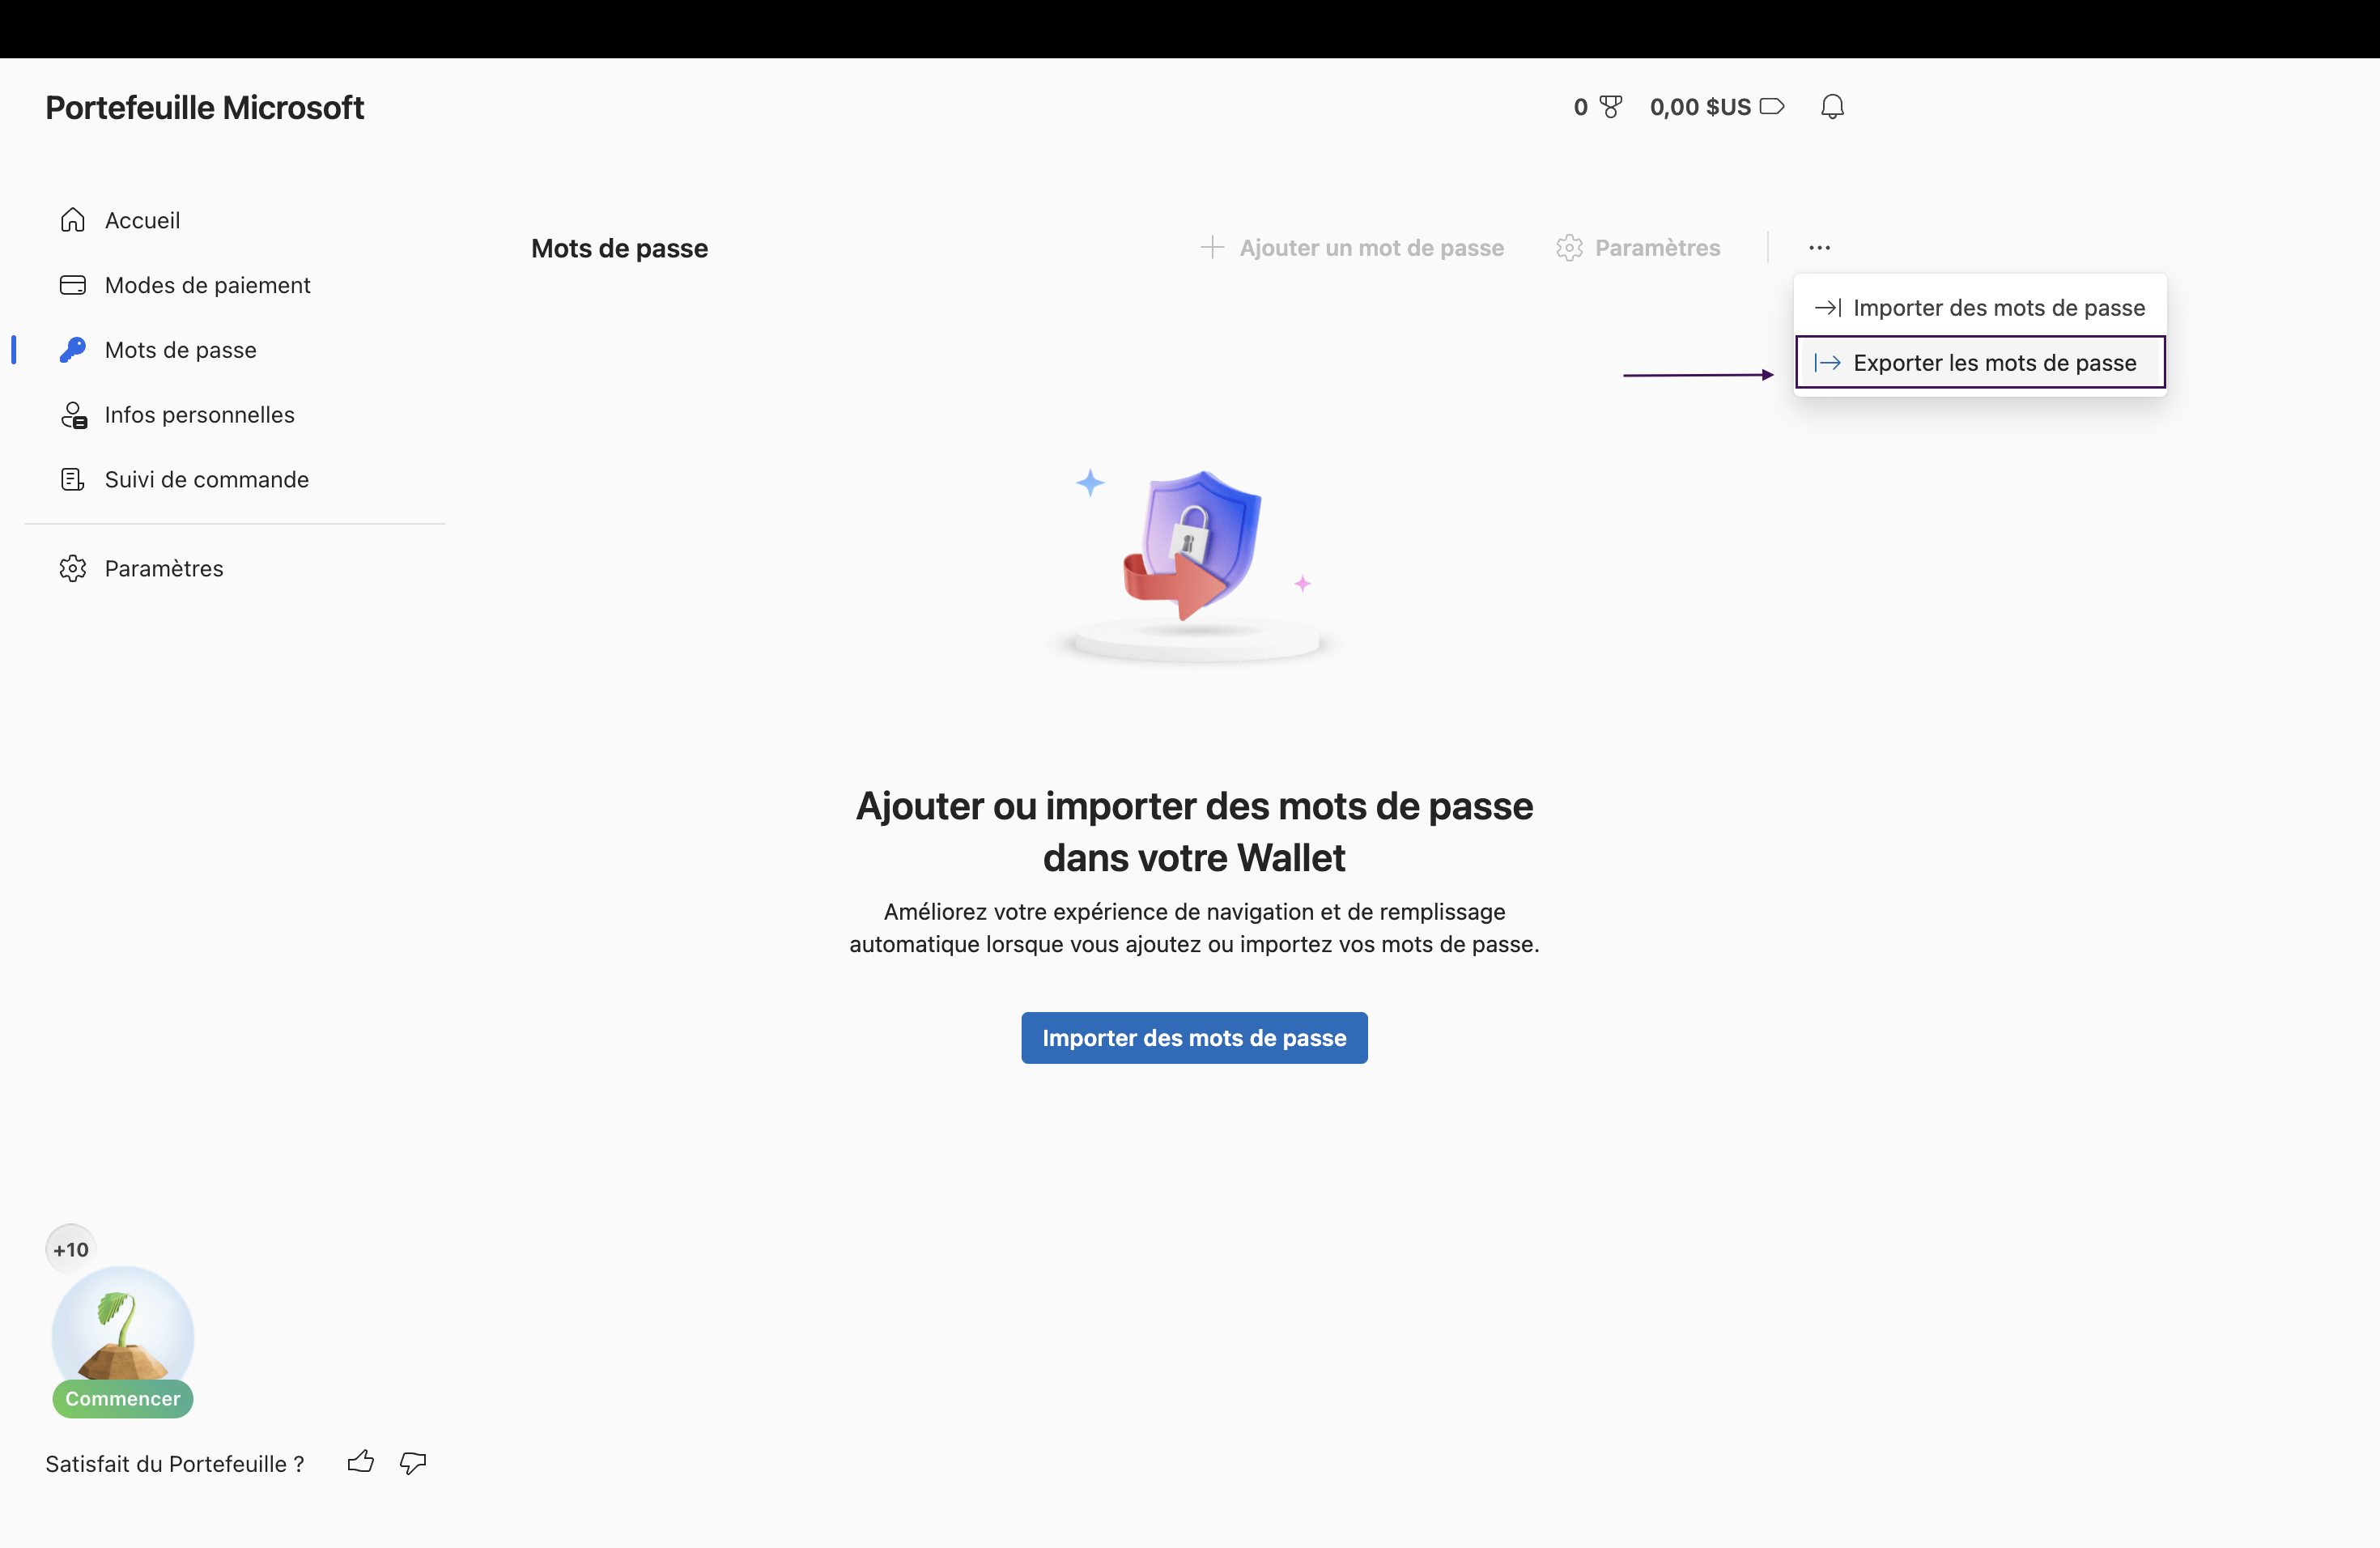The image size is (2380, 1548).
Task: Click the import arrow icon in menu
Action: coord(1828,308)
